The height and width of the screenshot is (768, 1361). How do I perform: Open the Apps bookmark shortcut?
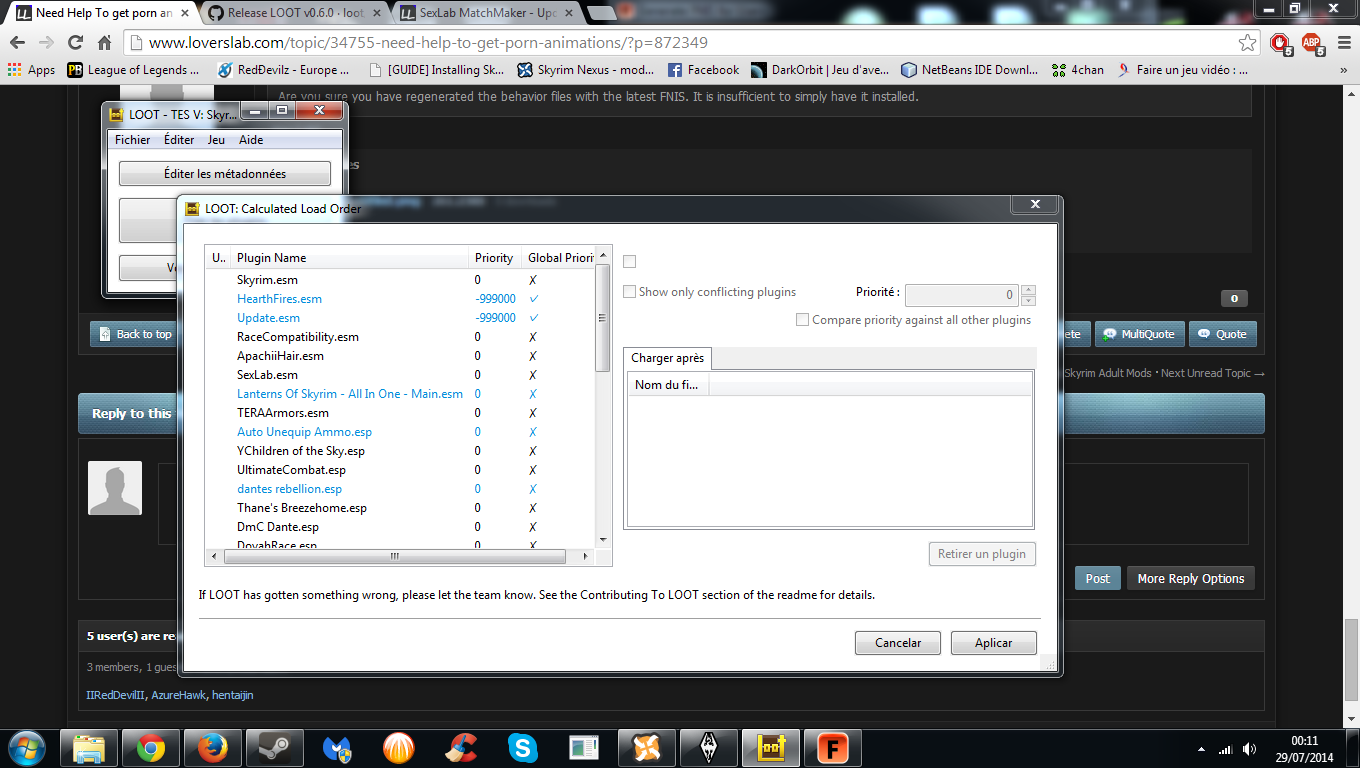[x=32, y=70]
